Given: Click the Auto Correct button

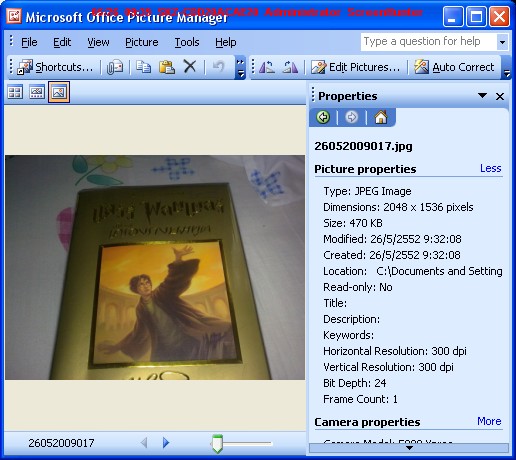Looking at the screenshot, I should tap(454, 67).
